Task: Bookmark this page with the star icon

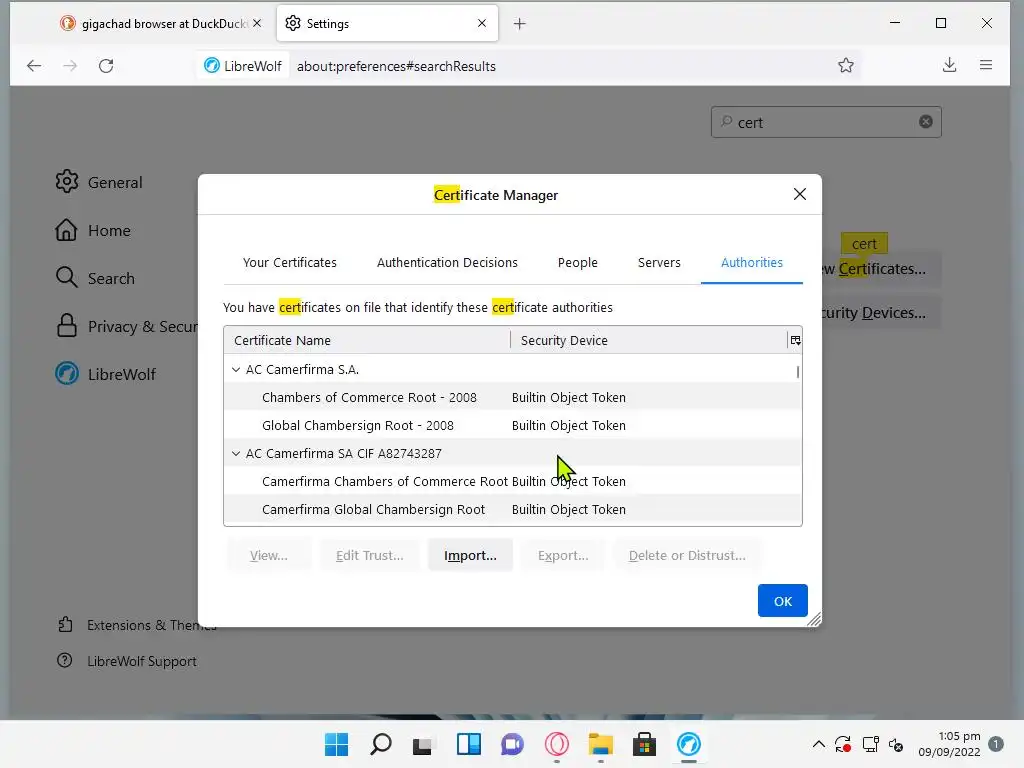Action: point(846,65)
